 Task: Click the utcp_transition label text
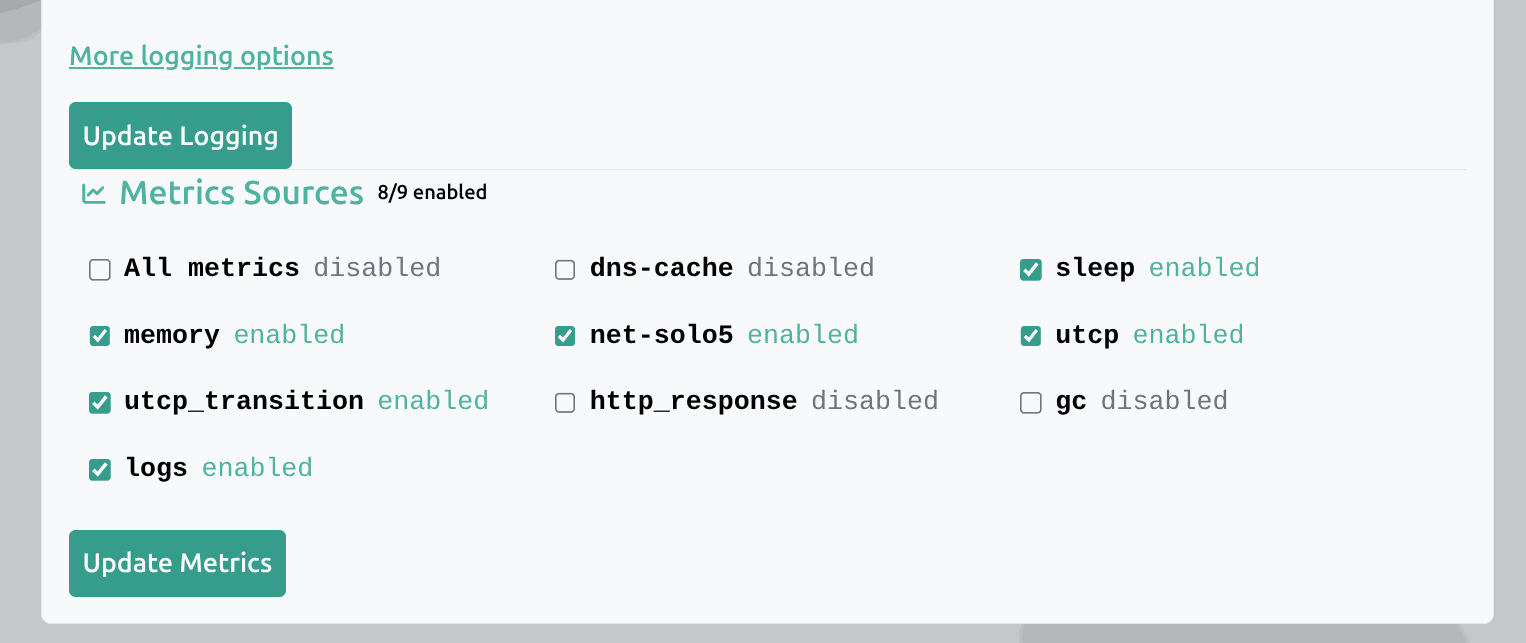244,401
